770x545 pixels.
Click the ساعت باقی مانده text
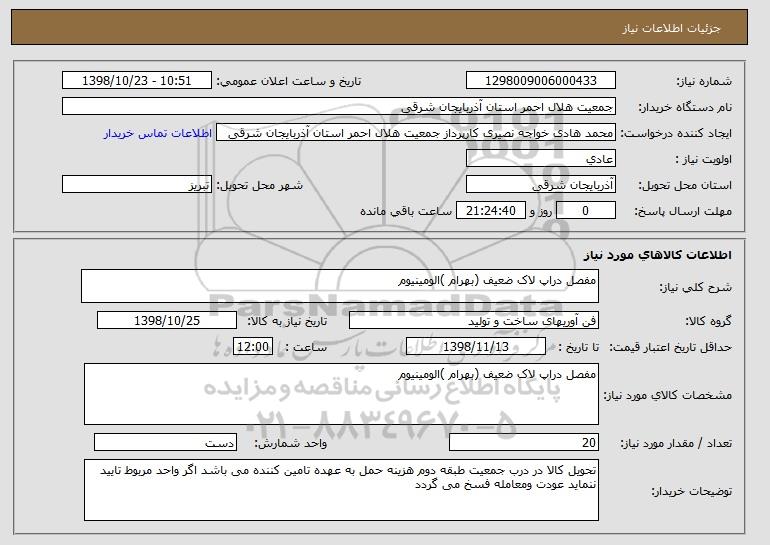[x=406, y=211]
